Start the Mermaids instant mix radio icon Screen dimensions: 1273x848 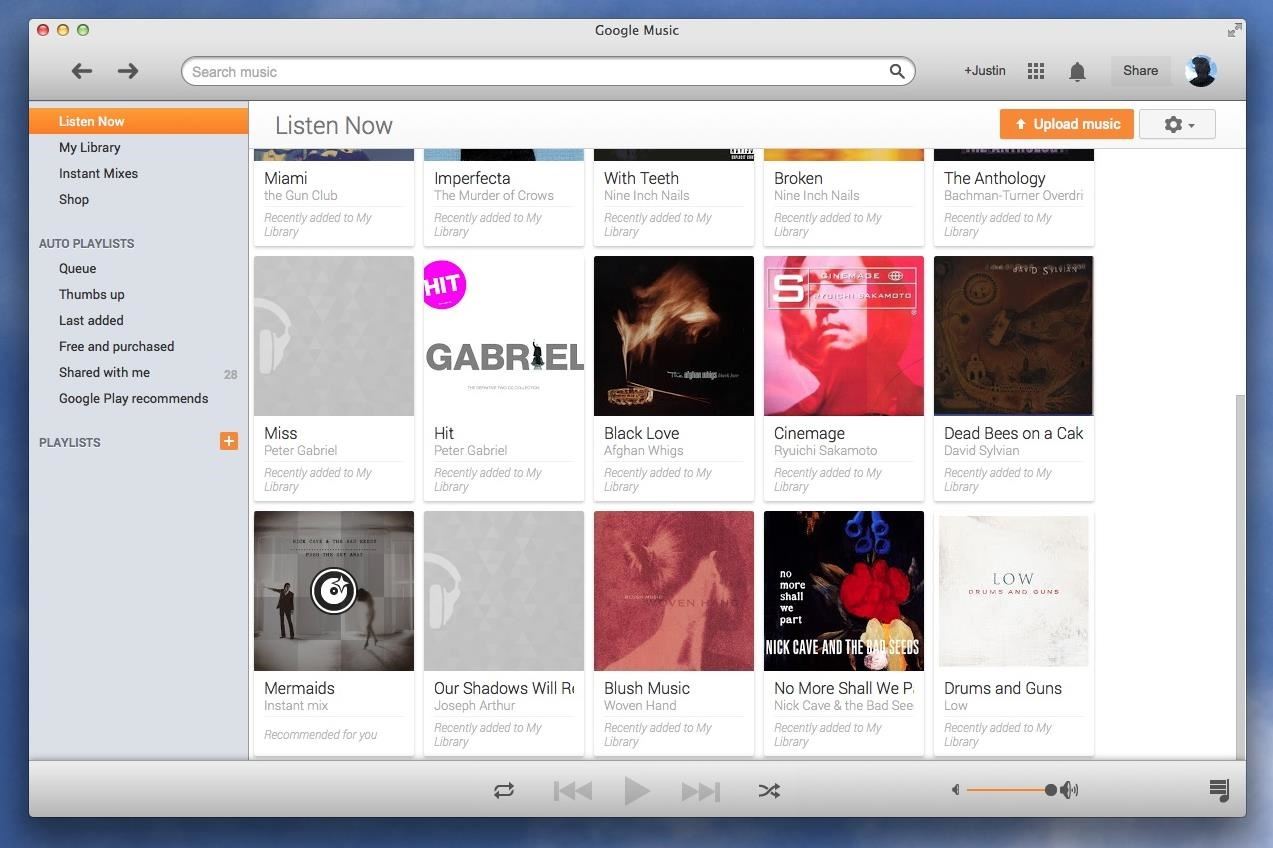tap(334, 591)
